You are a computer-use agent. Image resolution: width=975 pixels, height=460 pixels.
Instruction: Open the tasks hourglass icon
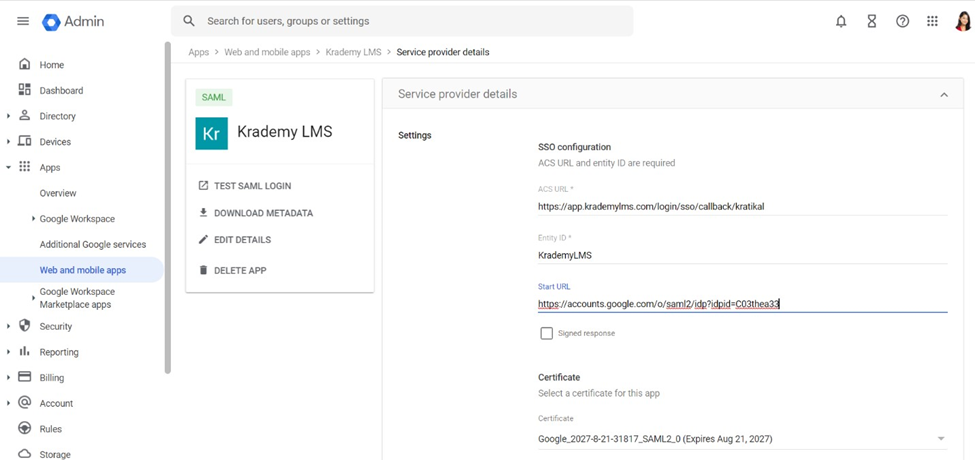coord(872,21)
